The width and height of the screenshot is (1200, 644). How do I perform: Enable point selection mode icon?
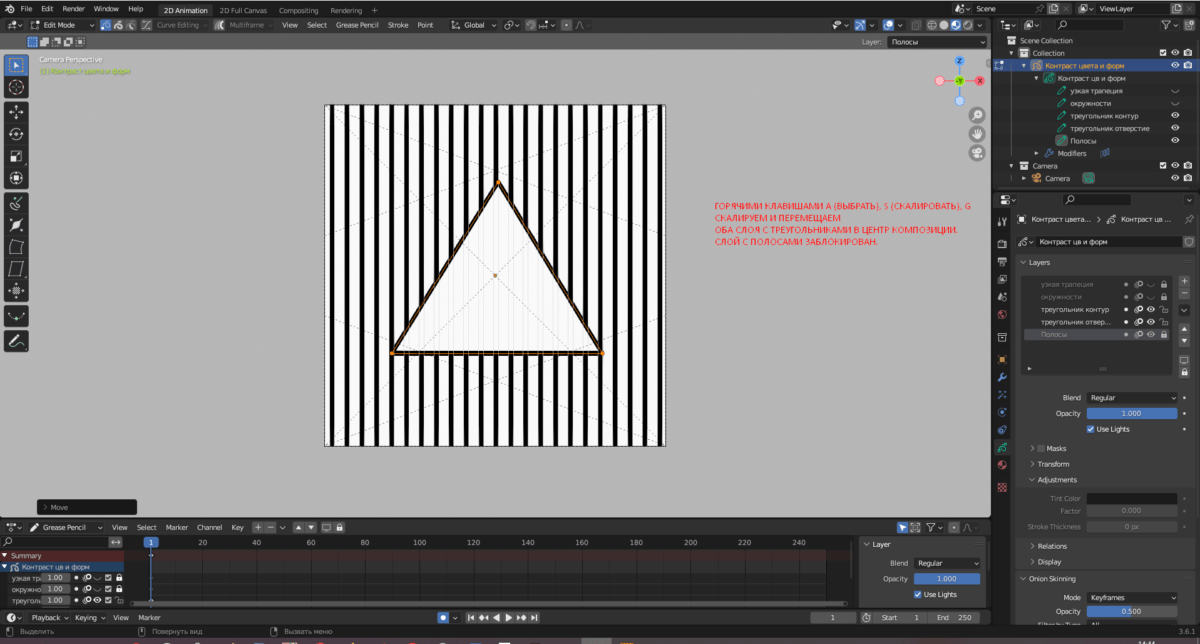[105, 24]
